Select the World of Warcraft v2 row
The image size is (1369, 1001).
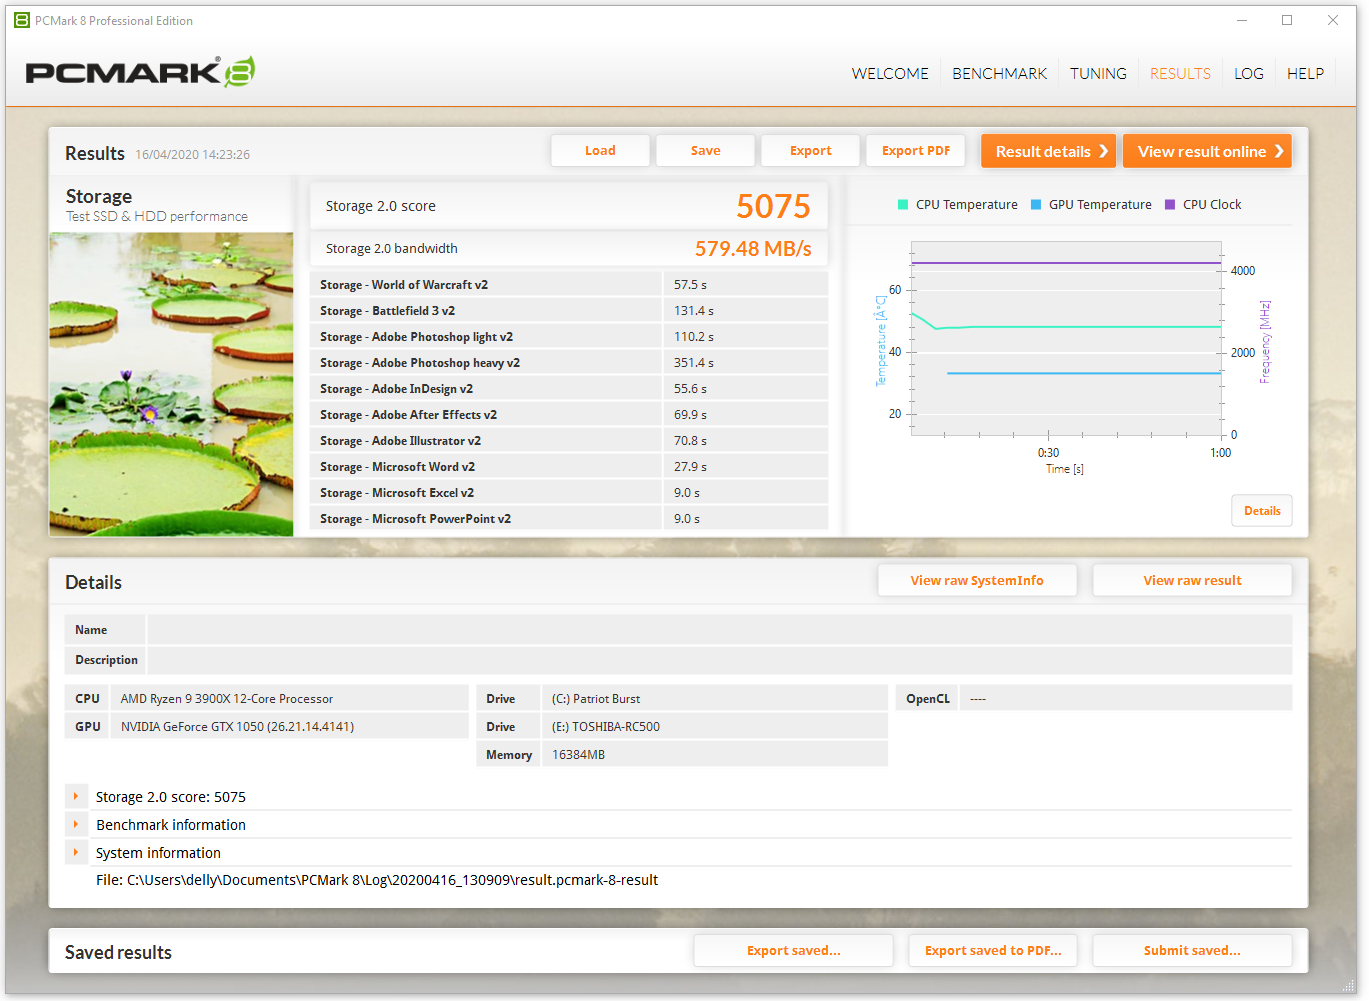pos(569,285)
